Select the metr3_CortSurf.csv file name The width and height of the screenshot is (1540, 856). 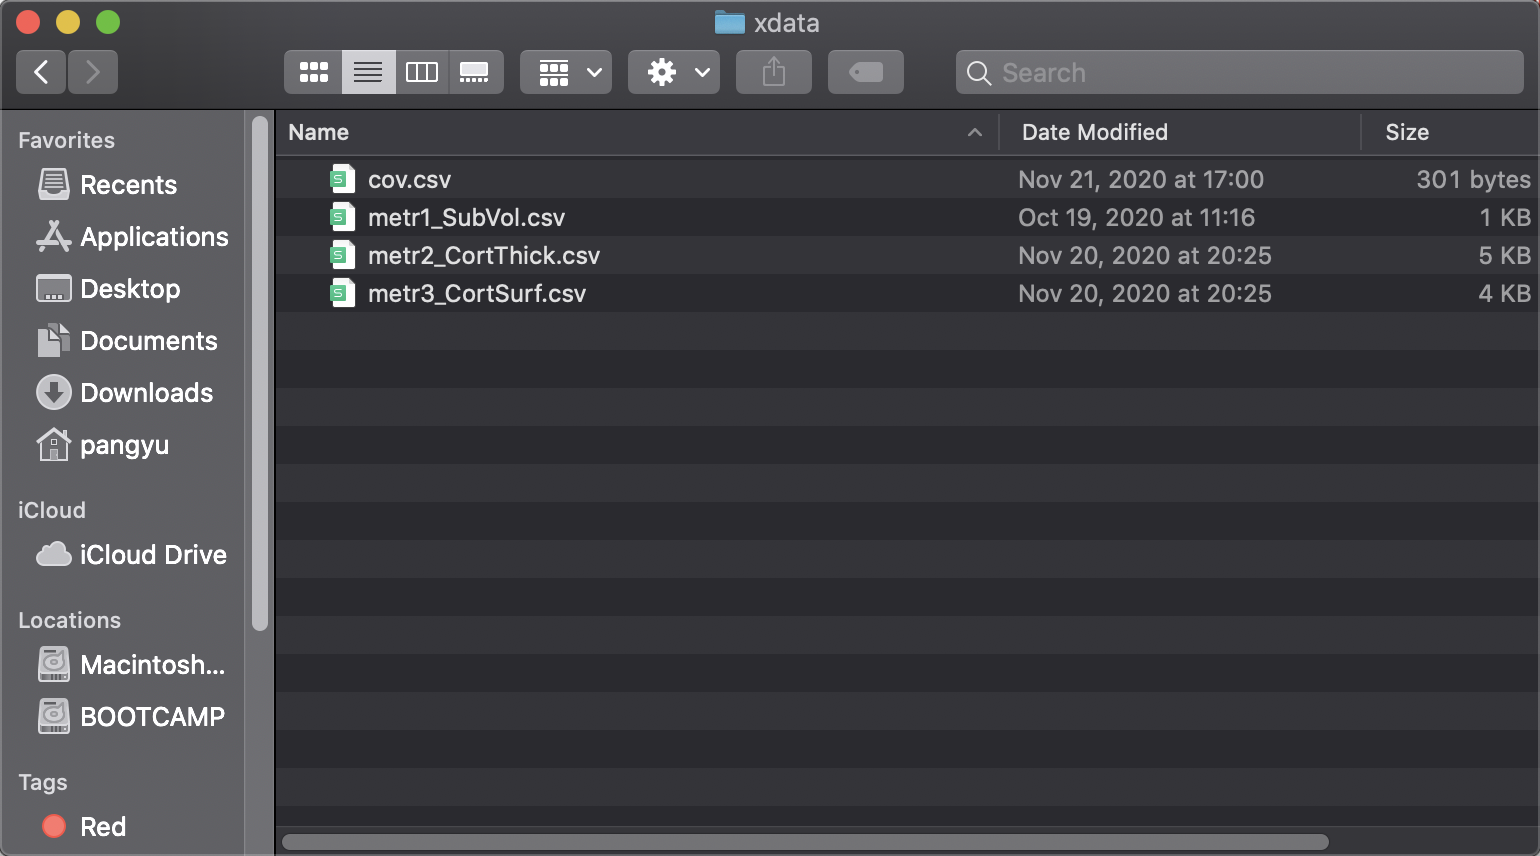pos(477,294)
